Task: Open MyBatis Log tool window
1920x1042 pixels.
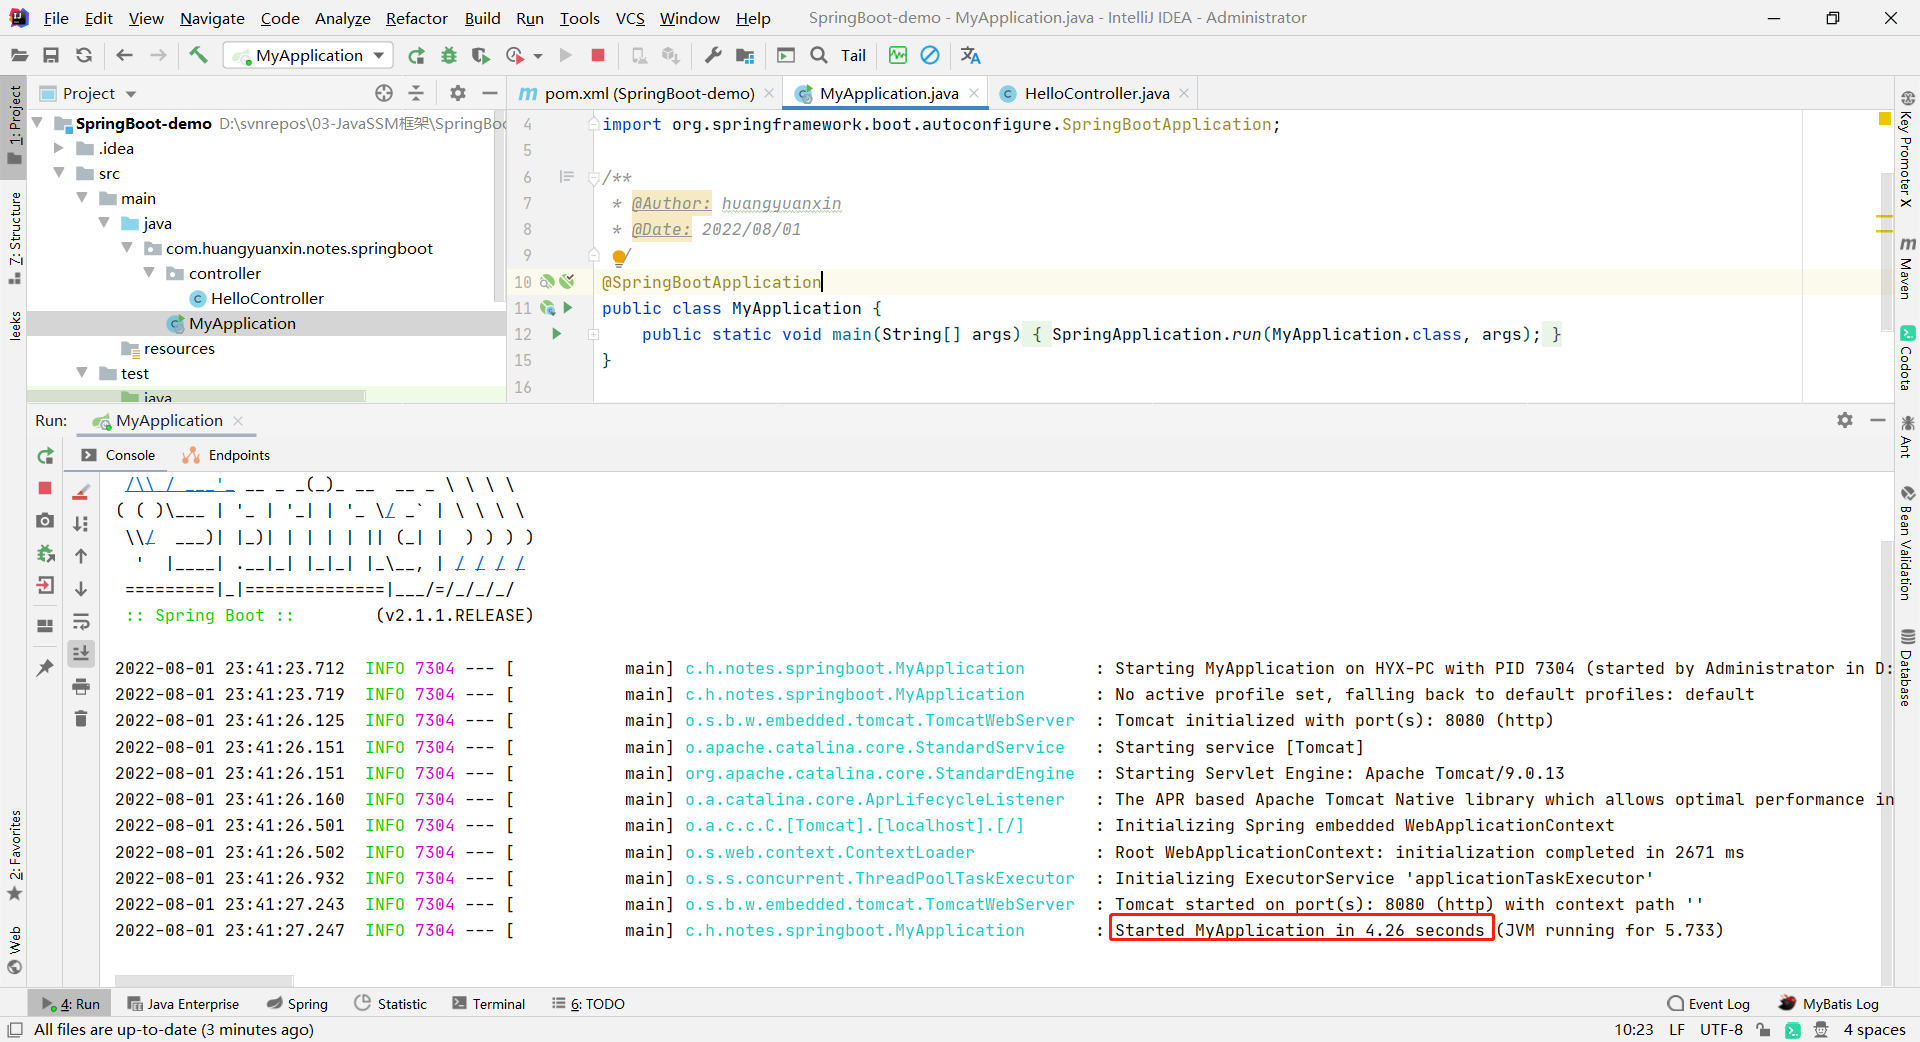Action: (1829, 1004)
